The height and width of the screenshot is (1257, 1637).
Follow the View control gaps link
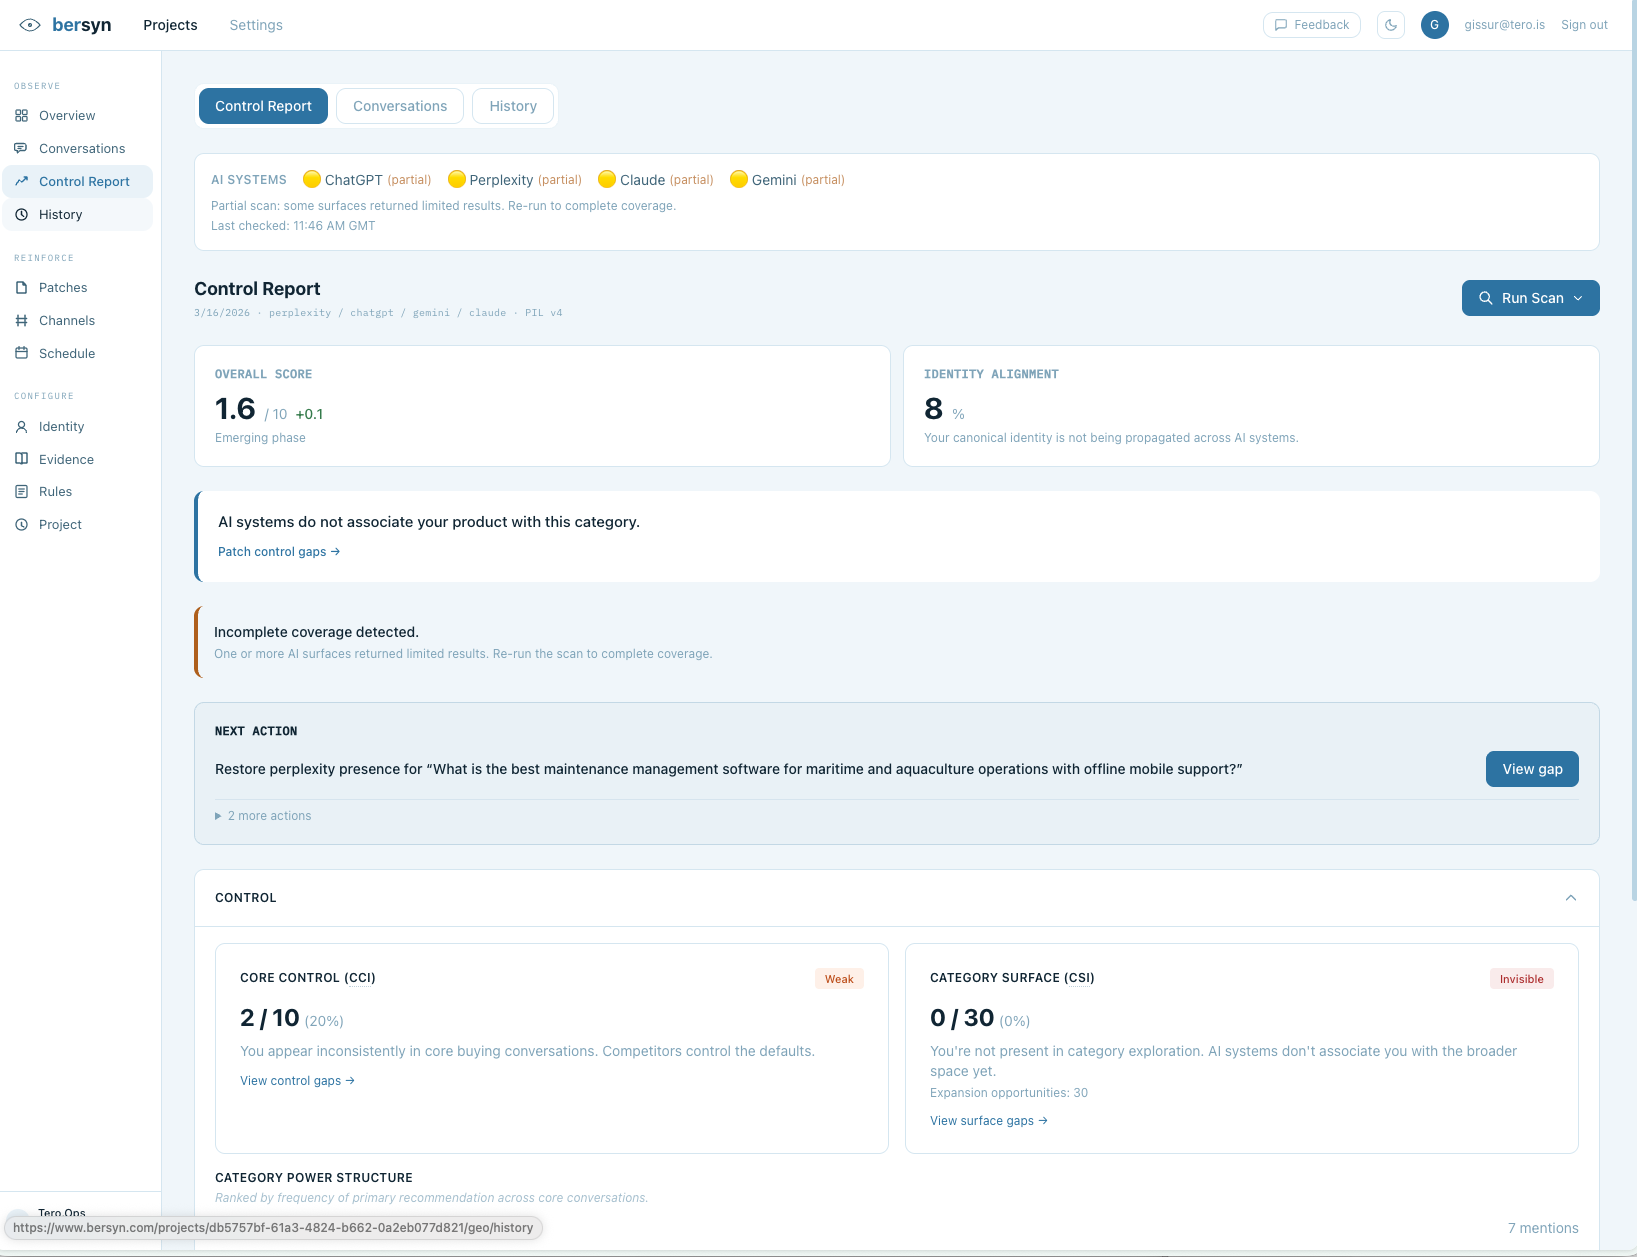point(297,1081)
